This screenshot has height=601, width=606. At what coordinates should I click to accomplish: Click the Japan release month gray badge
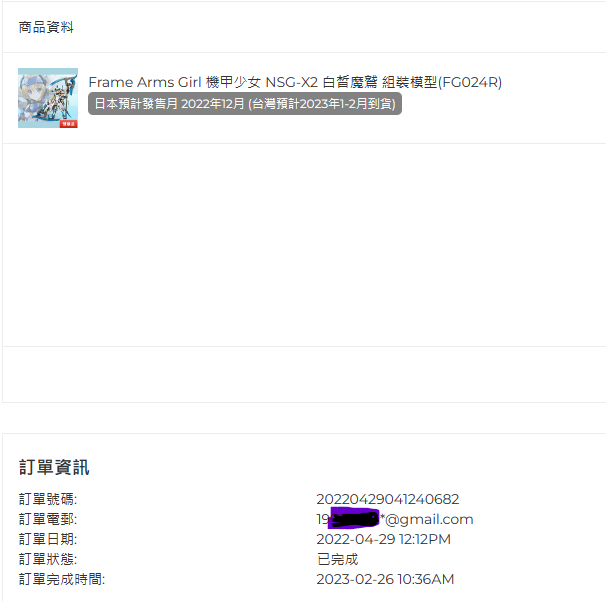click(245, 104)
